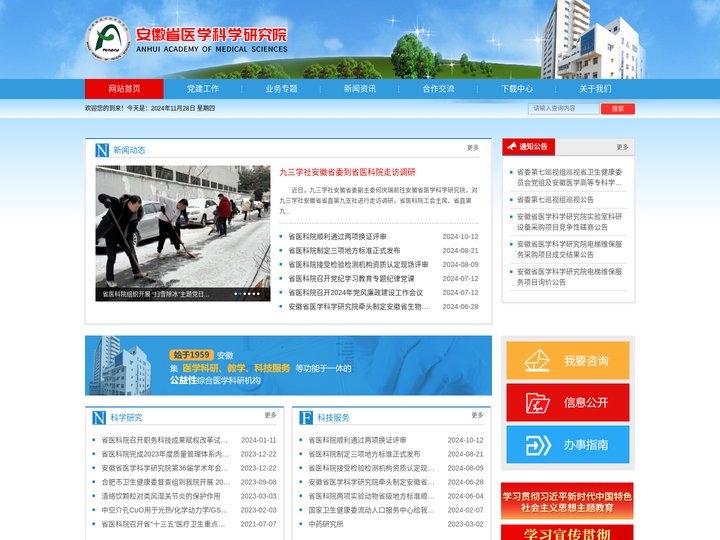Open notice about 实验室科研设备采购项目竞争性磋商公告
Screen dimensions: 720x540
(569, 222)
